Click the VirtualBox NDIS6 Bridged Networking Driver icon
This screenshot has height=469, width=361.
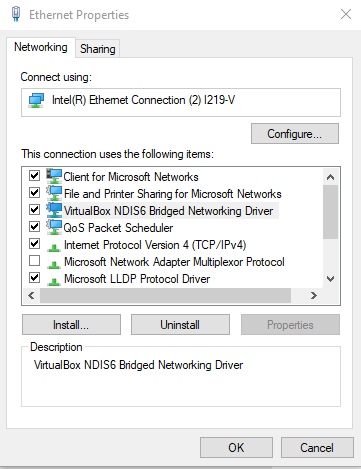(54, 210)
